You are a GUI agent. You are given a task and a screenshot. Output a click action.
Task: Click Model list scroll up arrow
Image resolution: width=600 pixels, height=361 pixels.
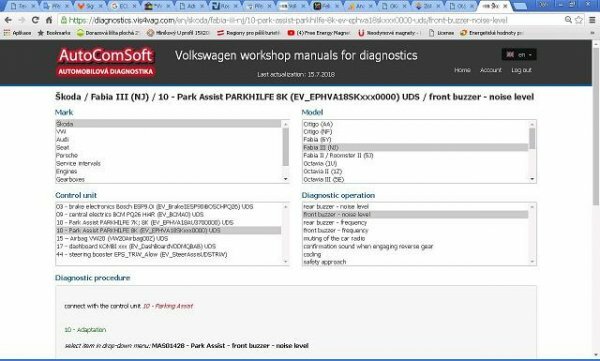(532, 124)
